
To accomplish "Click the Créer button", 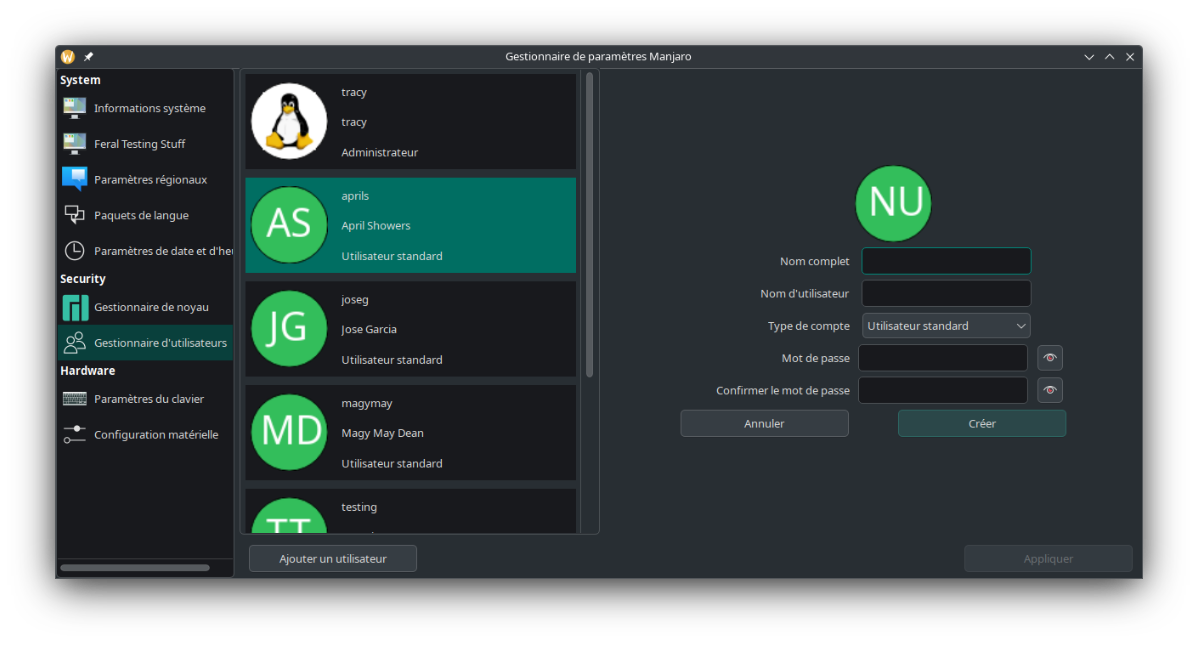I will coord(982,423).
